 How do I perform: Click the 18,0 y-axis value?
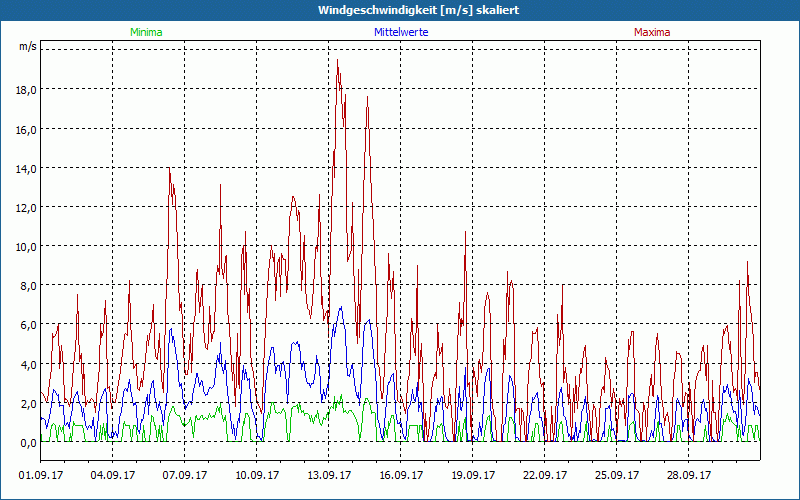coord(26,90)
